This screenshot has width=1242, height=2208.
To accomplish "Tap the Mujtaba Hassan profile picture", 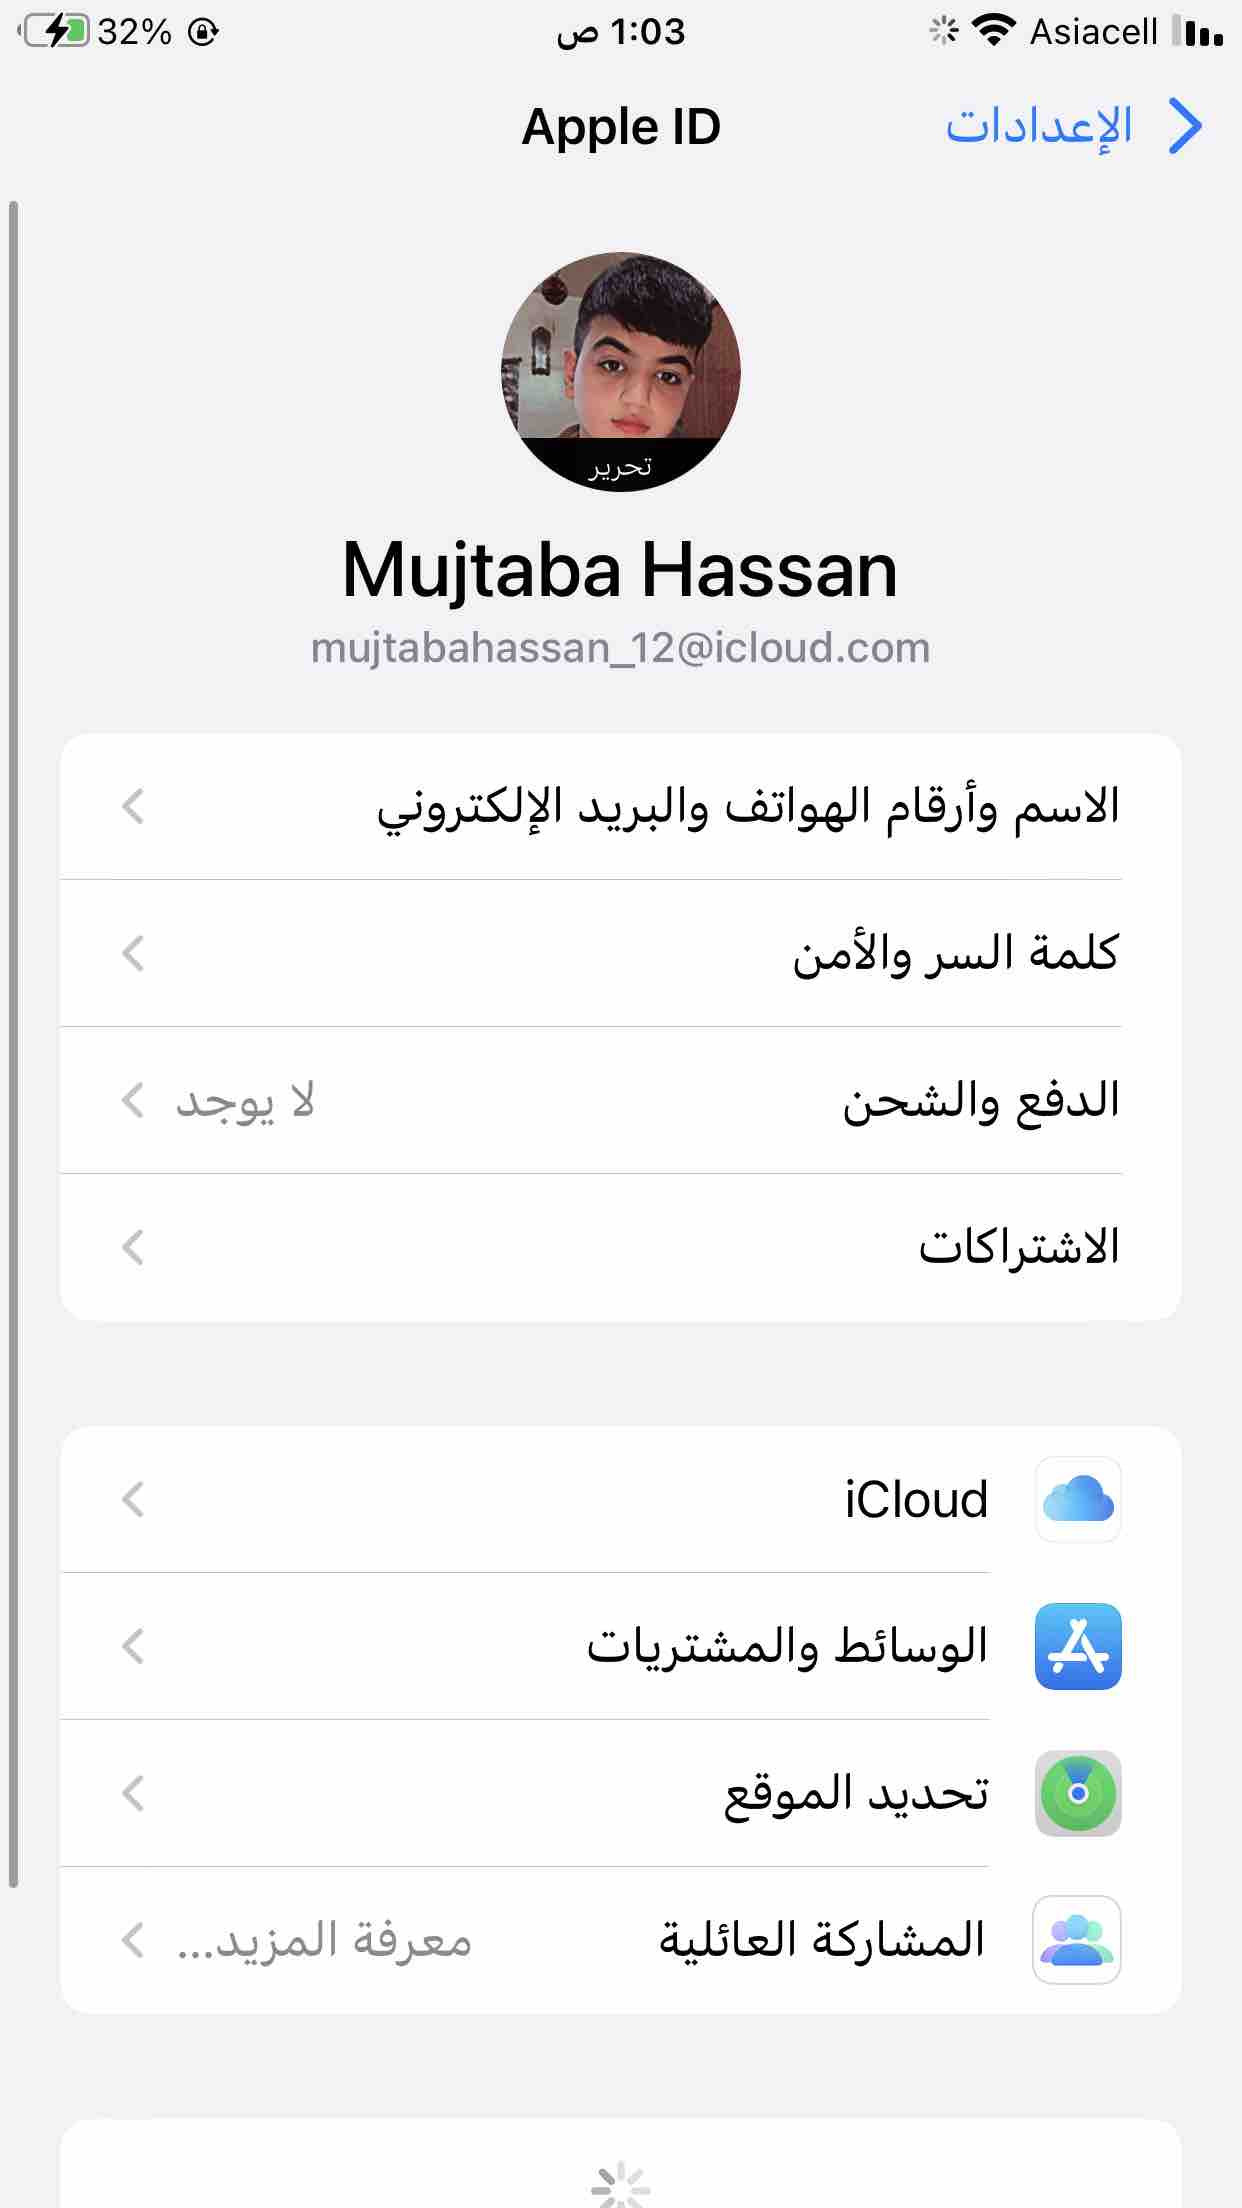I will pos(620,371).
